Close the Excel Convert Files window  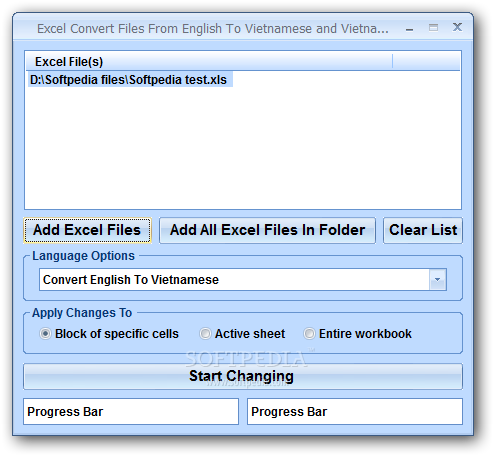coord(457,27)
